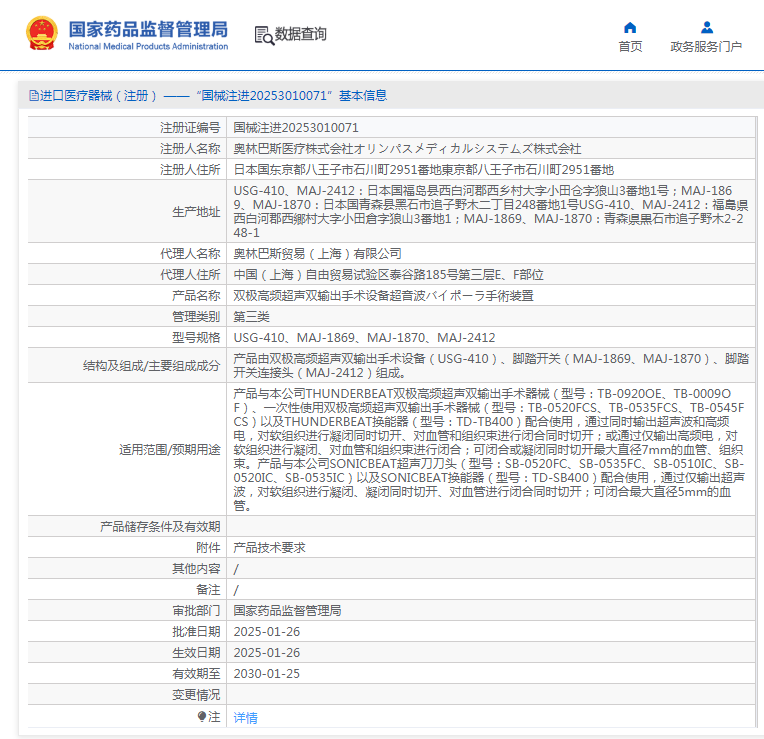This screenshot has width=764, height=739.
Task: Click the 注册证编号 row label
Action: point(190,128)
